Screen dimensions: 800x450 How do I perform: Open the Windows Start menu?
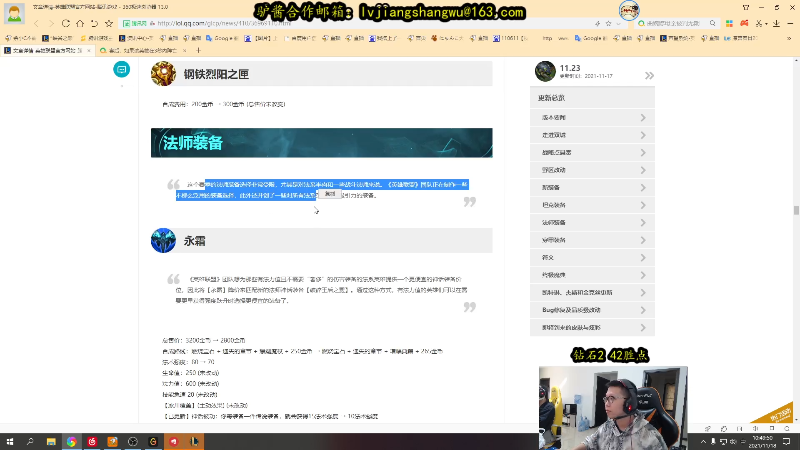point(10,442)
